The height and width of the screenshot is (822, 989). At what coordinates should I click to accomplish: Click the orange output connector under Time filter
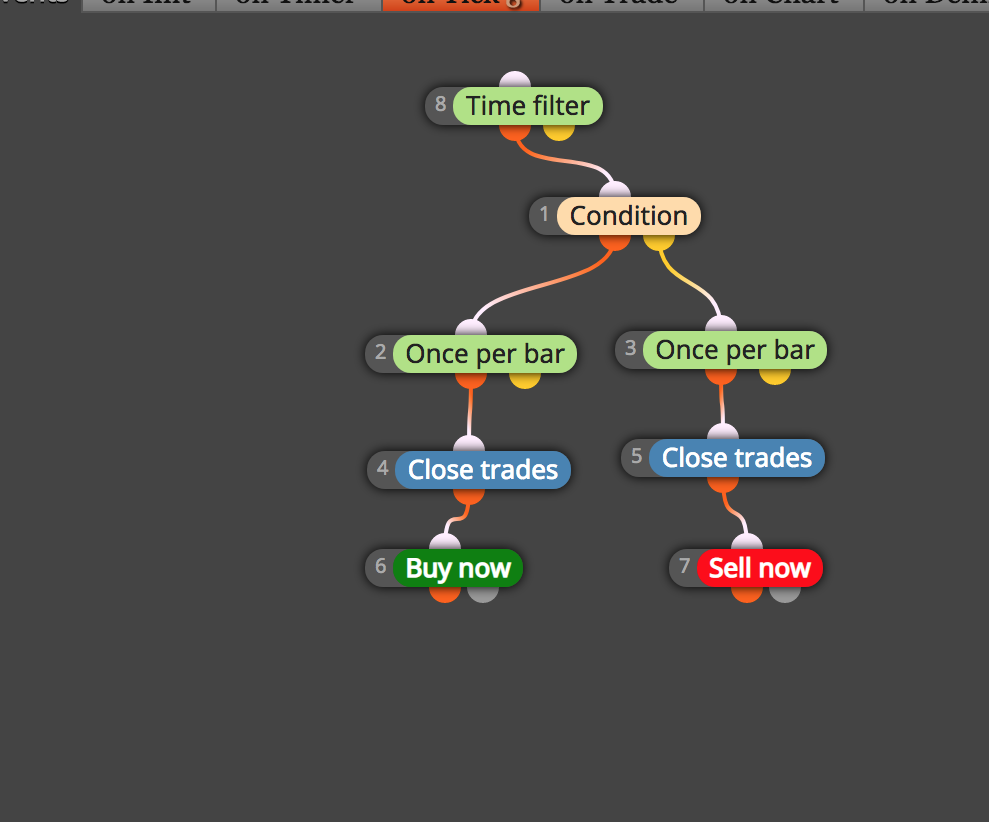(515, 132)
